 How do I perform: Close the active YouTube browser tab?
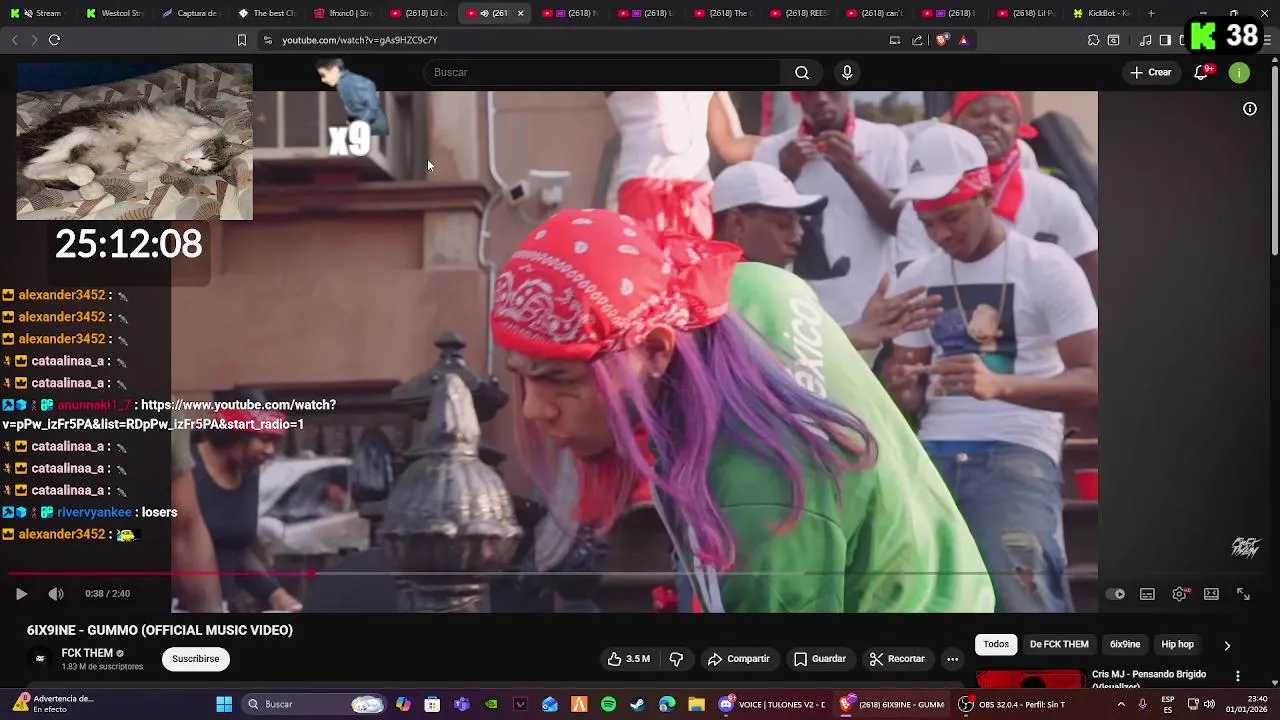(x=520, y=13)
